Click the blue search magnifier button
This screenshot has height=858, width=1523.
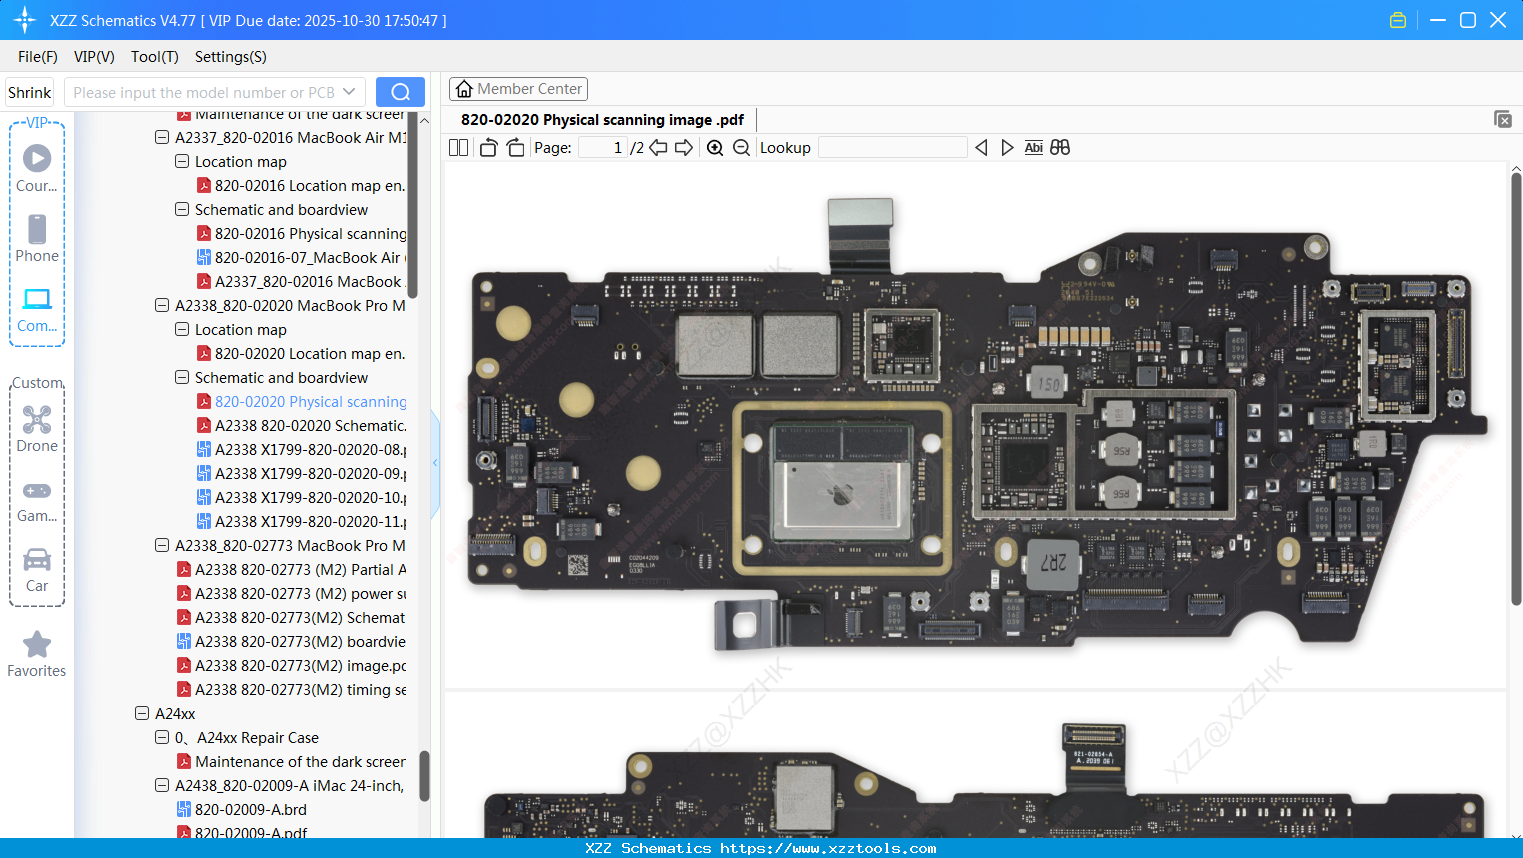(400, 92)
